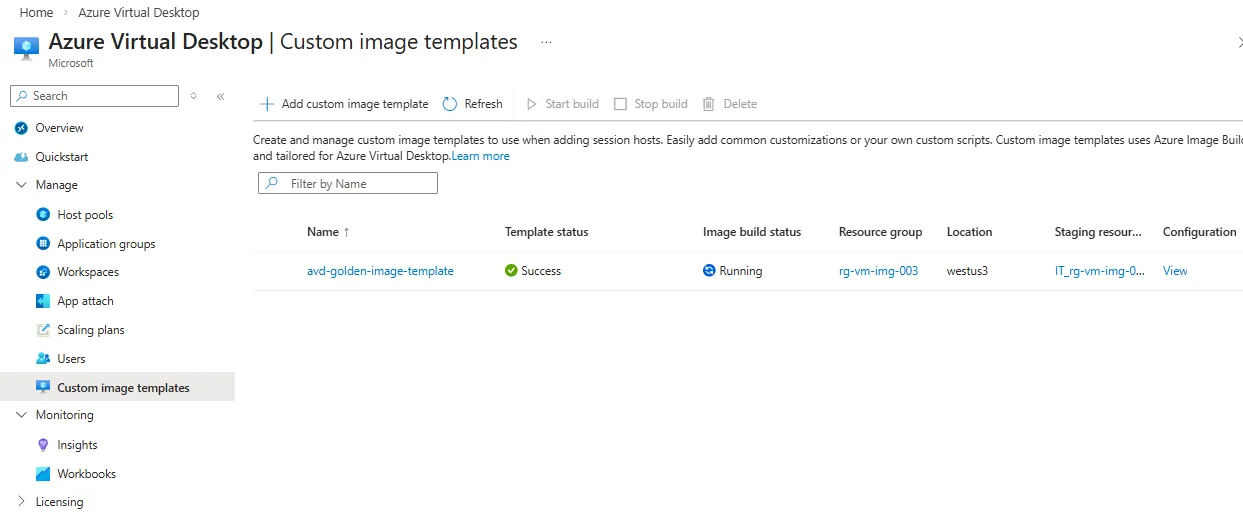Click the Delete trash can icon
This screenshot has height=532, width=1243.
pyautogui.click(x=709, y=104)
